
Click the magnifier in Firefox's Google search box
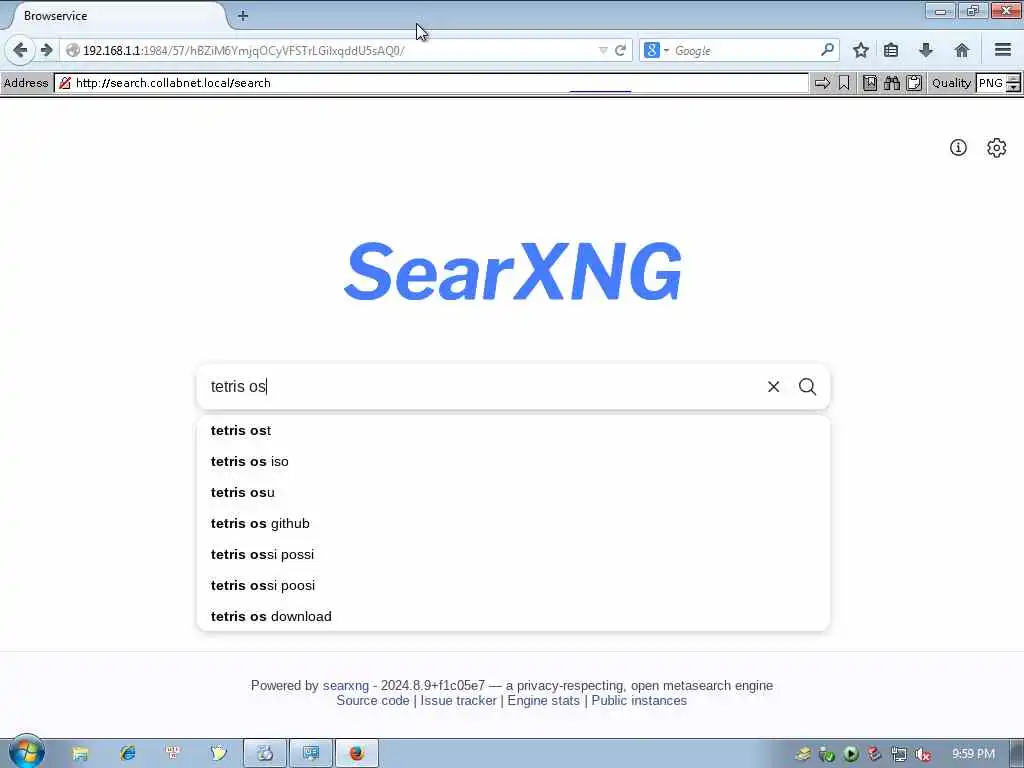coord(827,50)
